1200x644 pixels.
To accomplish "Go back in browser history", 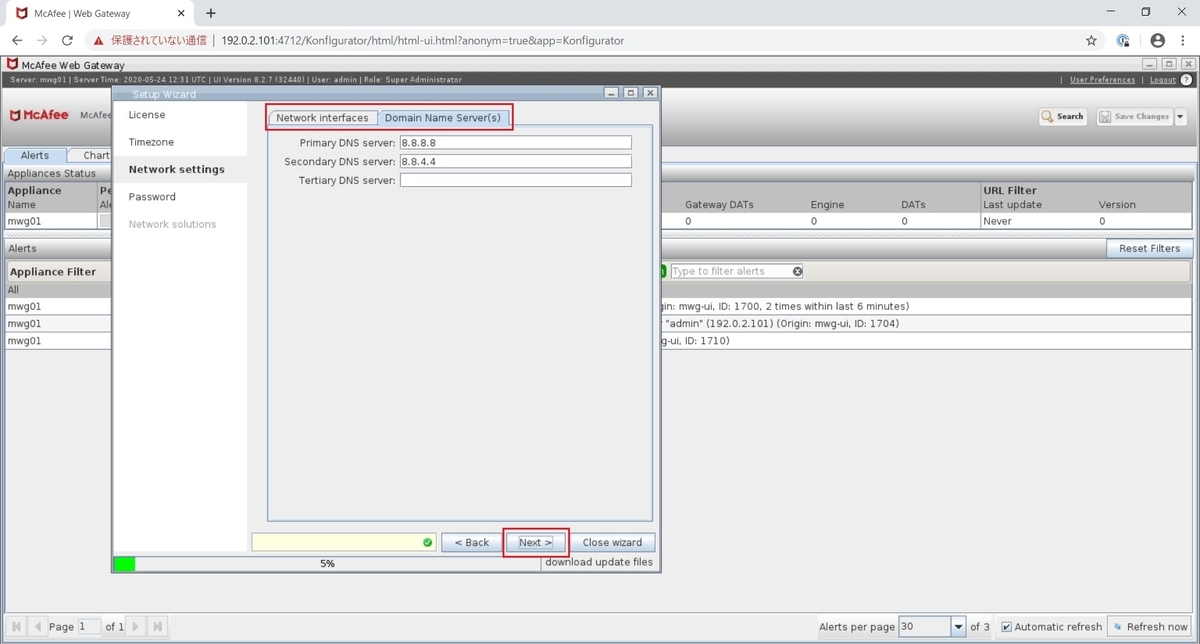I will [x=17, y=40].
